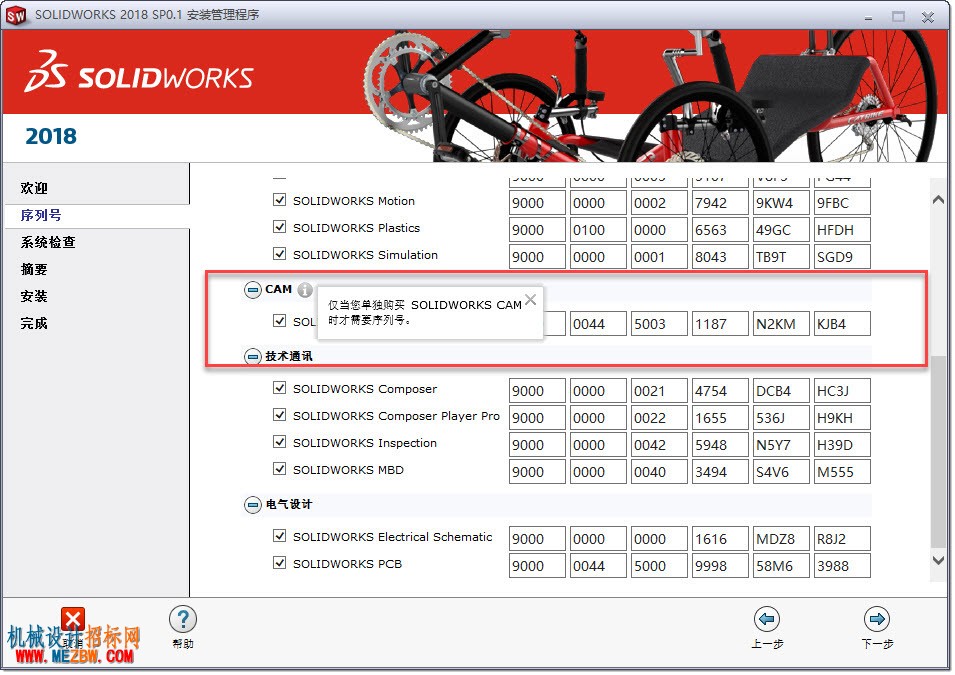The width and height of the screenshot is (955, 675).
Task: Proceed with the next step arrow
Action: [x=877, y=619]
